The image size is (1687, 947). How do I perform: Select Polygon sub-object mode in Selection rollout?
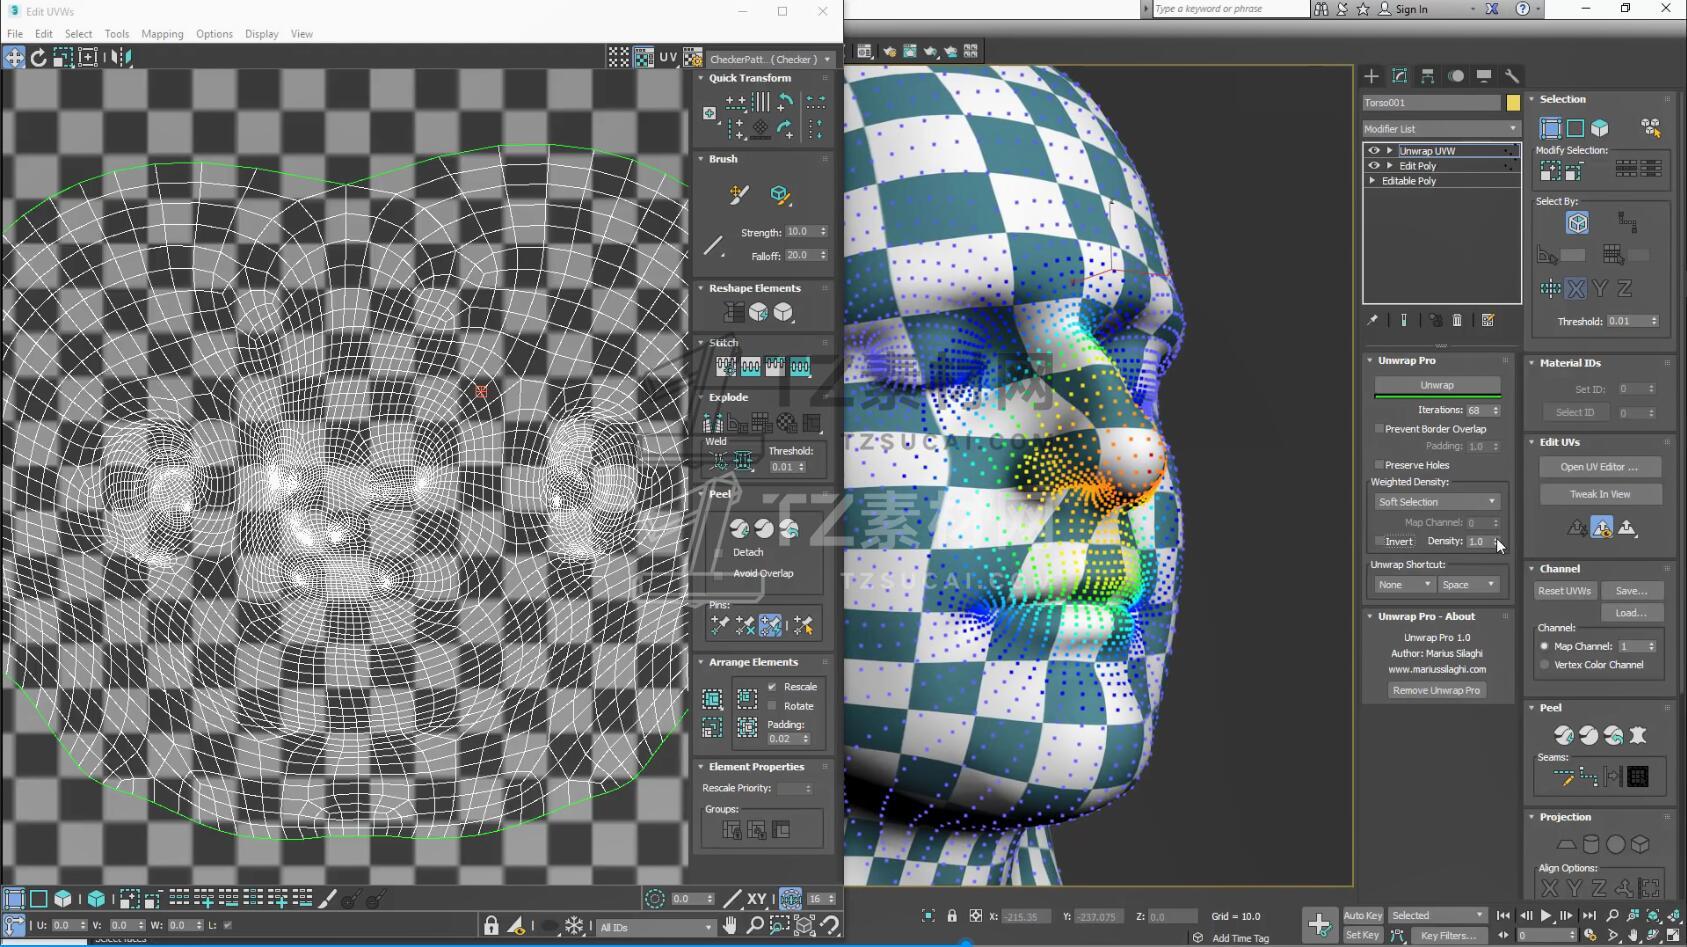(x=1599, y=128)
